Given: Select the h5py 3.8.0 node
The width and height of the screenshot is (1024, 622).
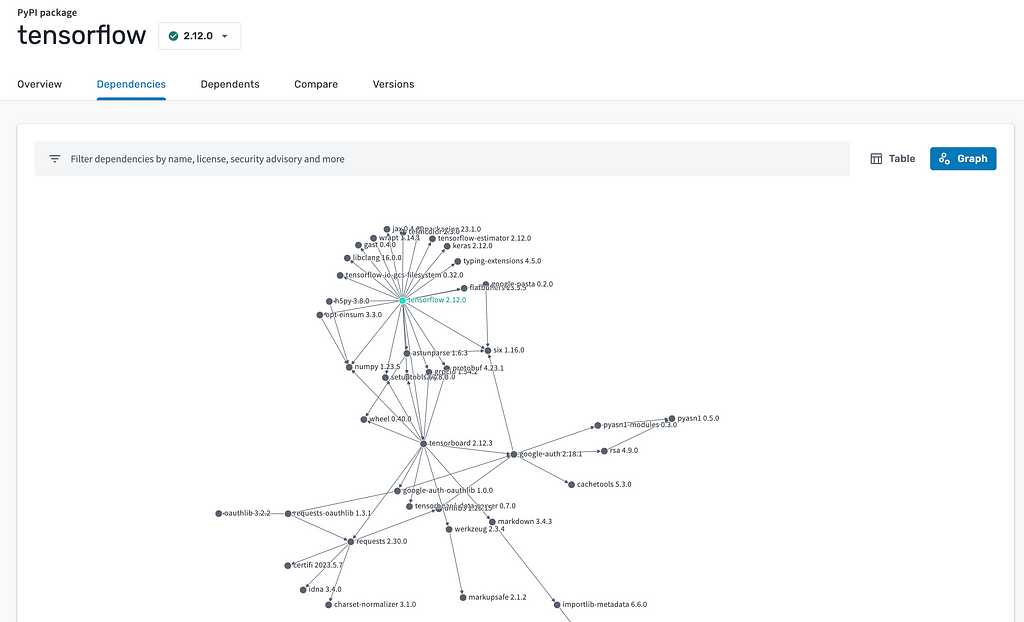Looking at the screenshot, I should coord(328,302).
